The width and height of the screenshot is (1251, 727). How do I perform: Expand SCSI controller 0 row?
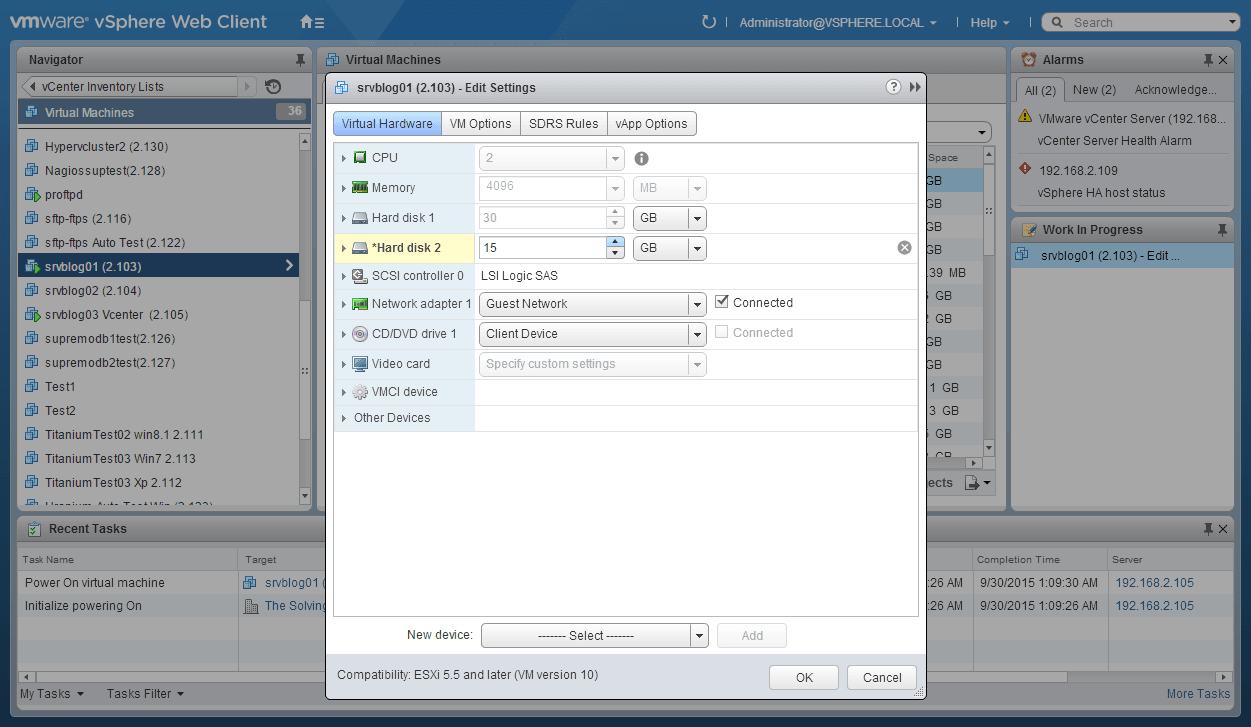point(344,276)
